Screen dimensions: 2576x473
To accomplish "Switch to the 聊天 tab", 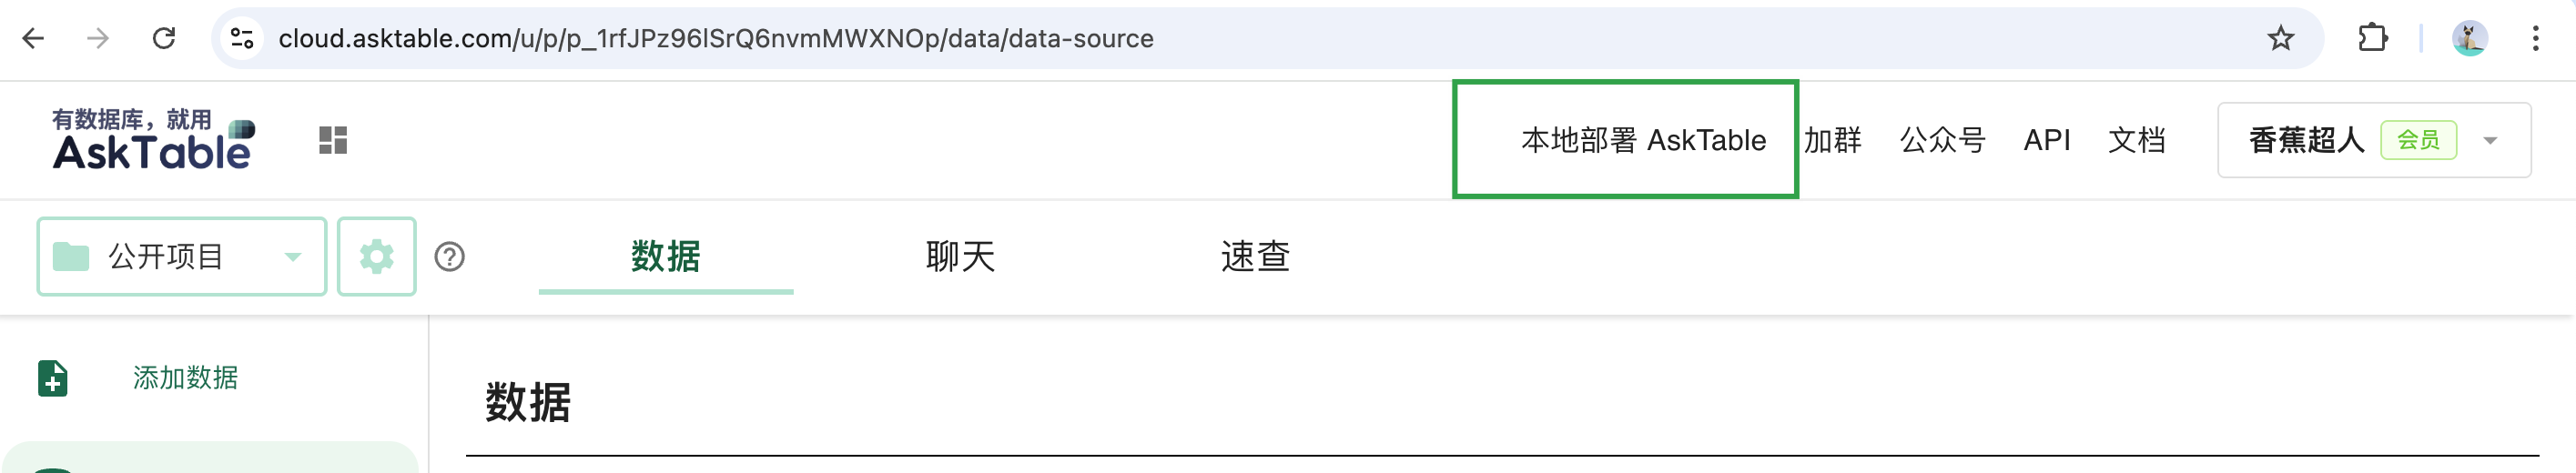I will (960, 257).
